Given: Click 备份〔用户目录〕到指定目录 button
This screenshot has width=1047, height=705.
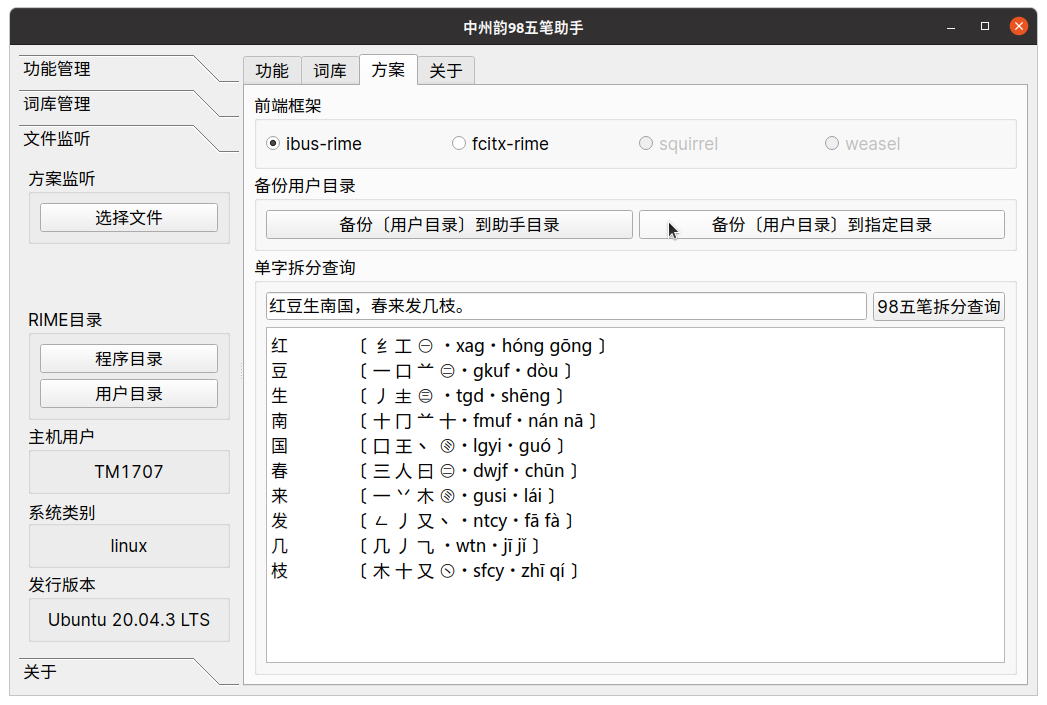Looking at the screenshot, I should (822, 224).
